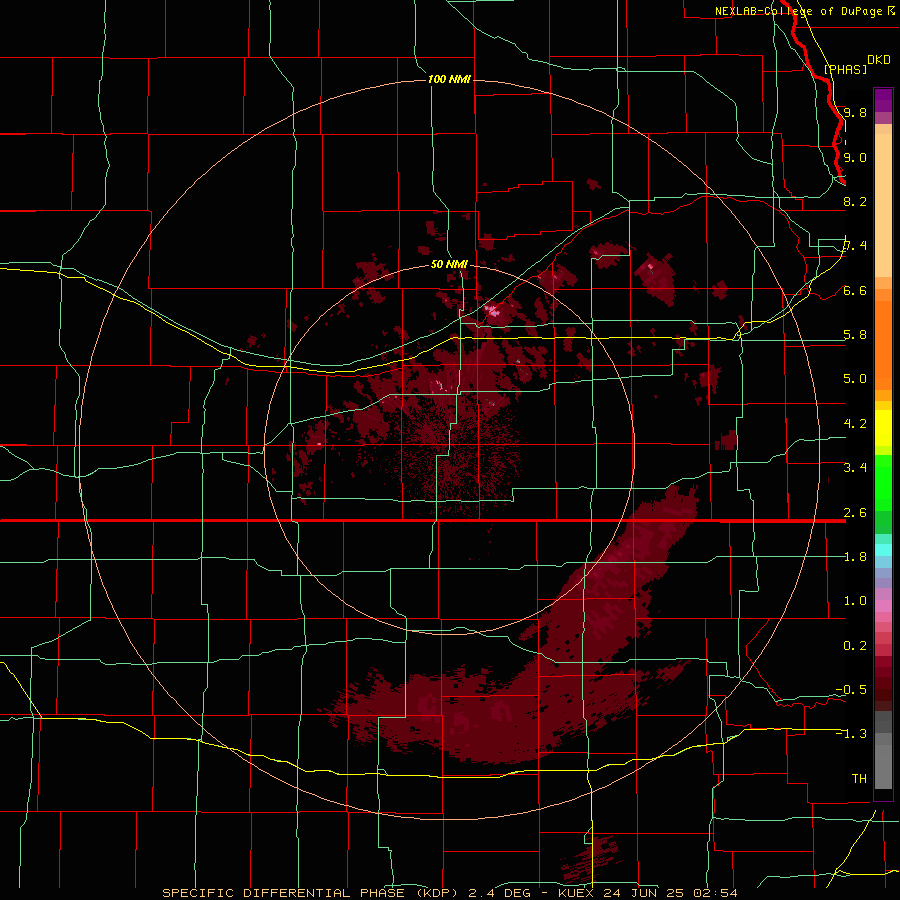
Task: Pick the gray section of the color bar
Action: 883,750
